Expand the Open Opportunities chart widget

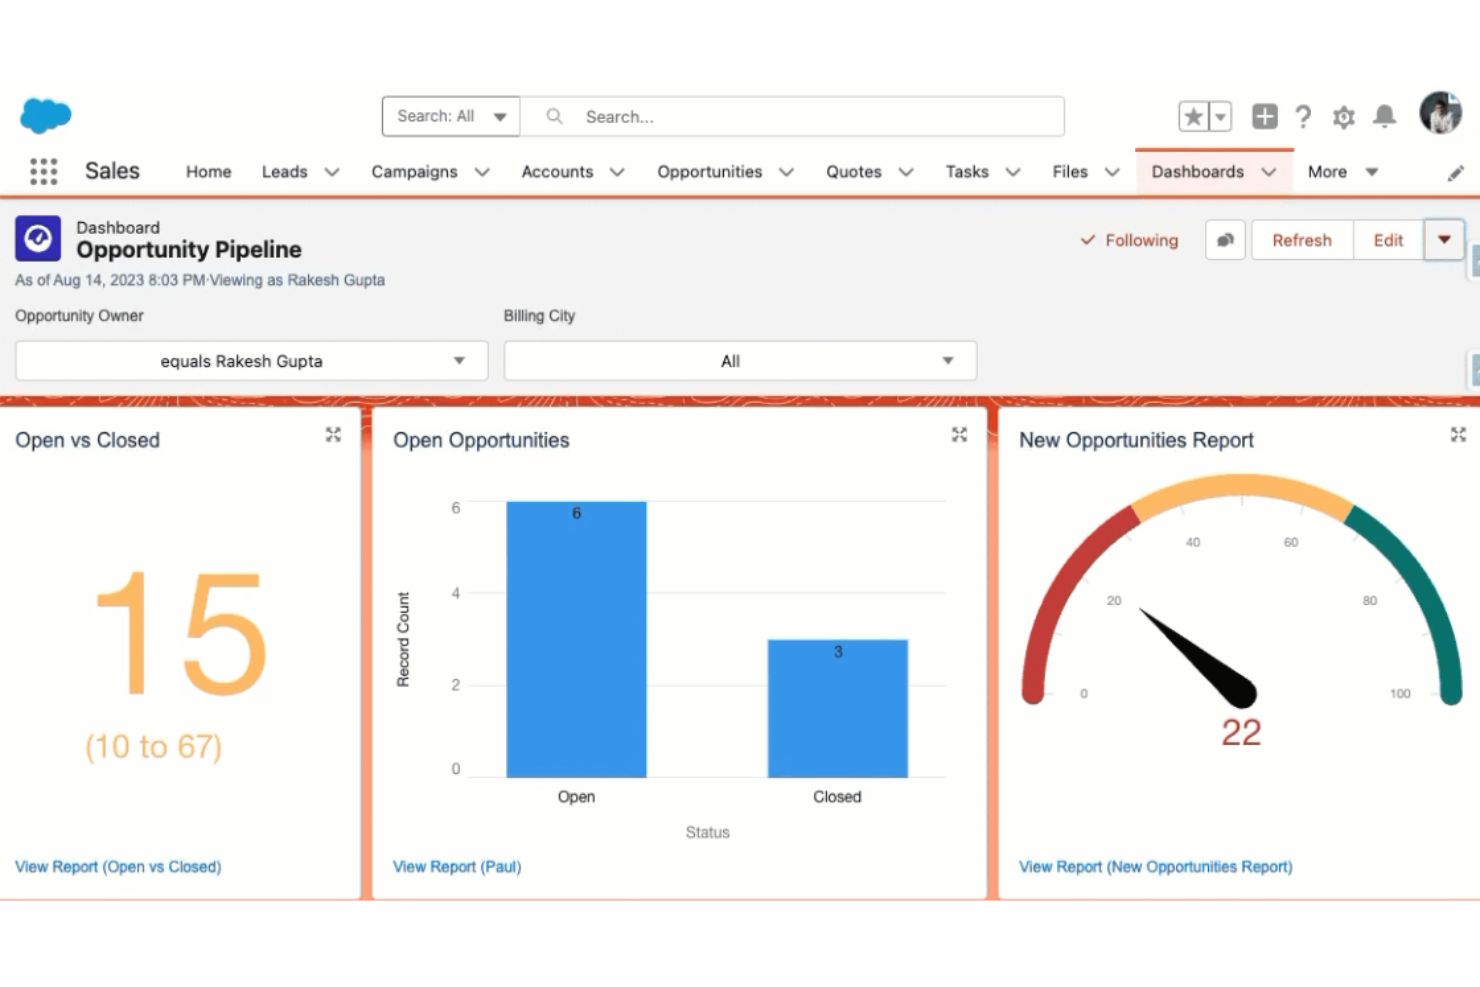click(x=959, y=434)
